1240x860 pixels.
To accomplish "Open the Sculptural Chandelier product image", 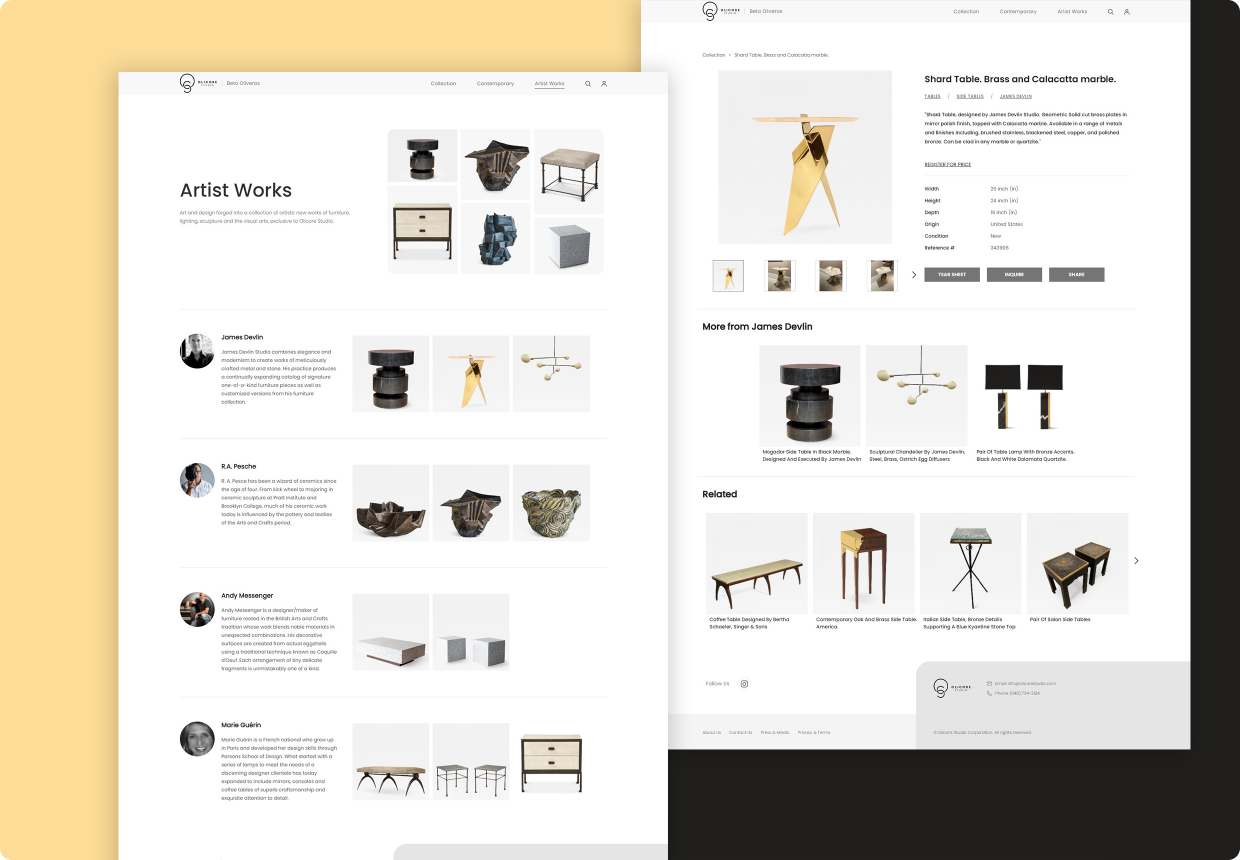I will [x=916, y=395].
